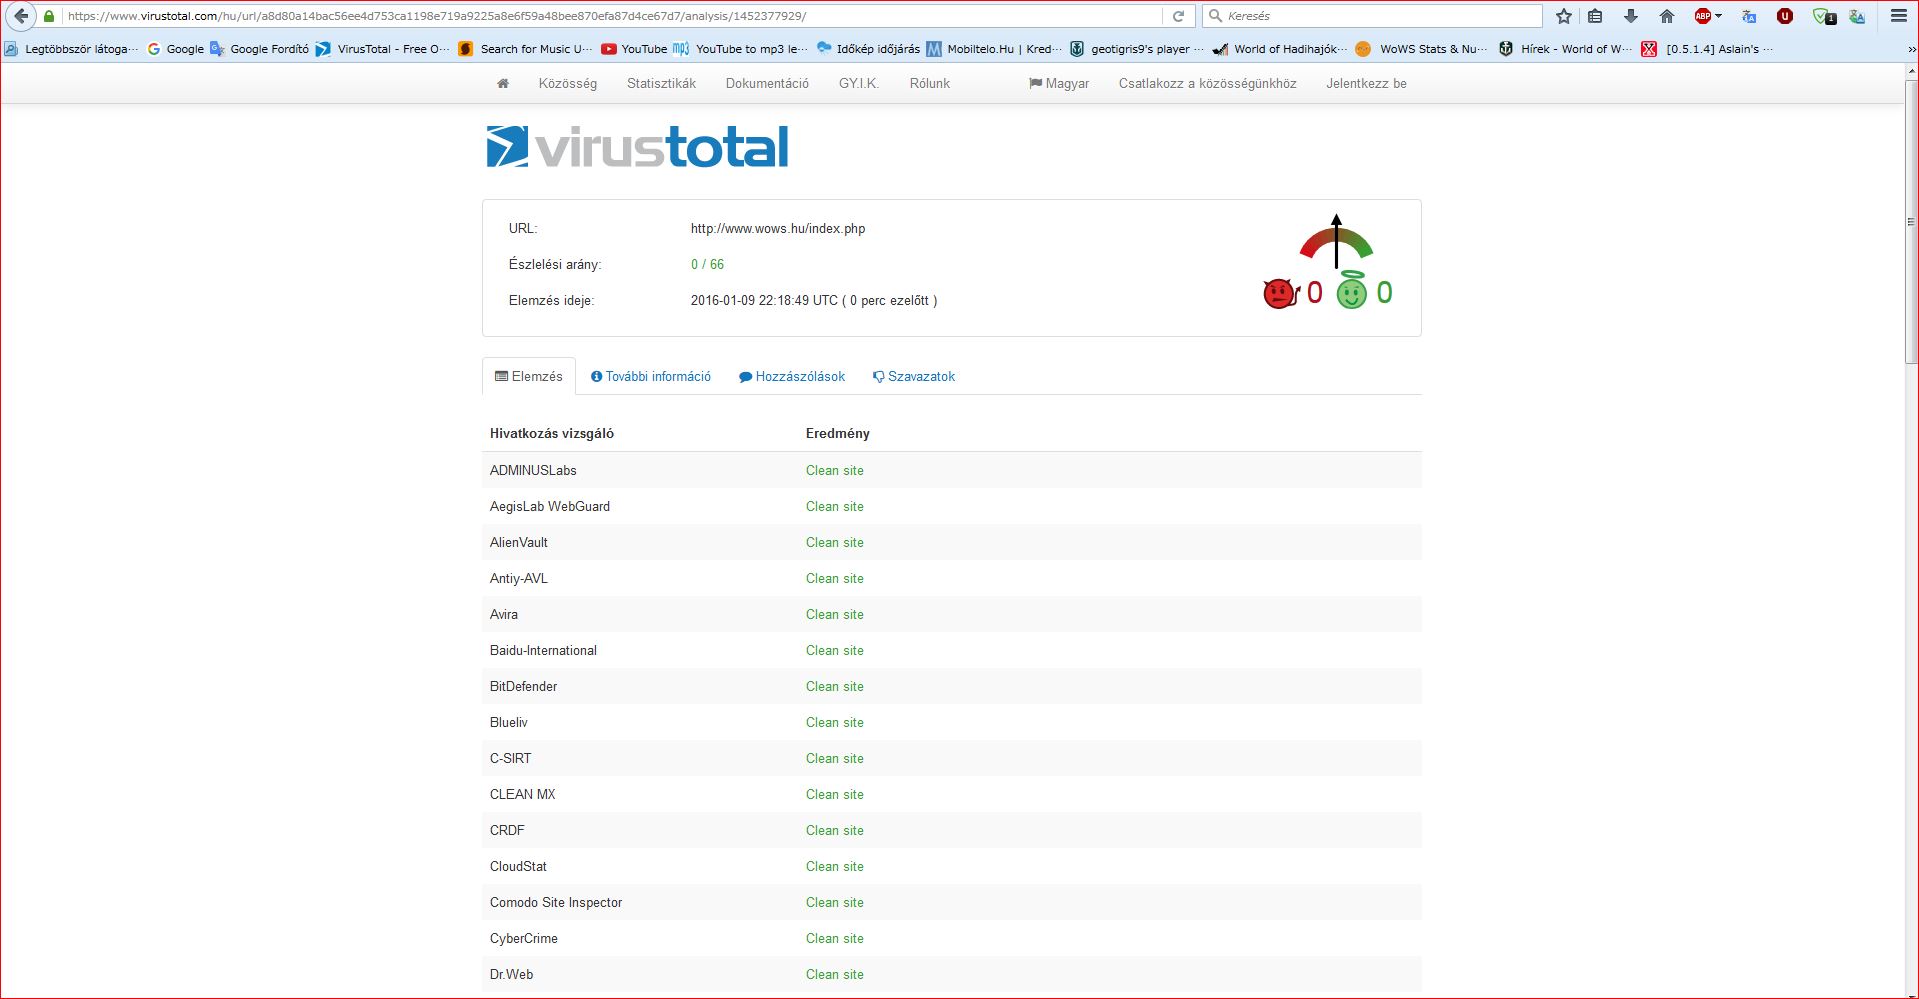The image size is (1919, 999).
Task: Vote malicious with the red devil icon
Action: click(x=1280, y=293)
